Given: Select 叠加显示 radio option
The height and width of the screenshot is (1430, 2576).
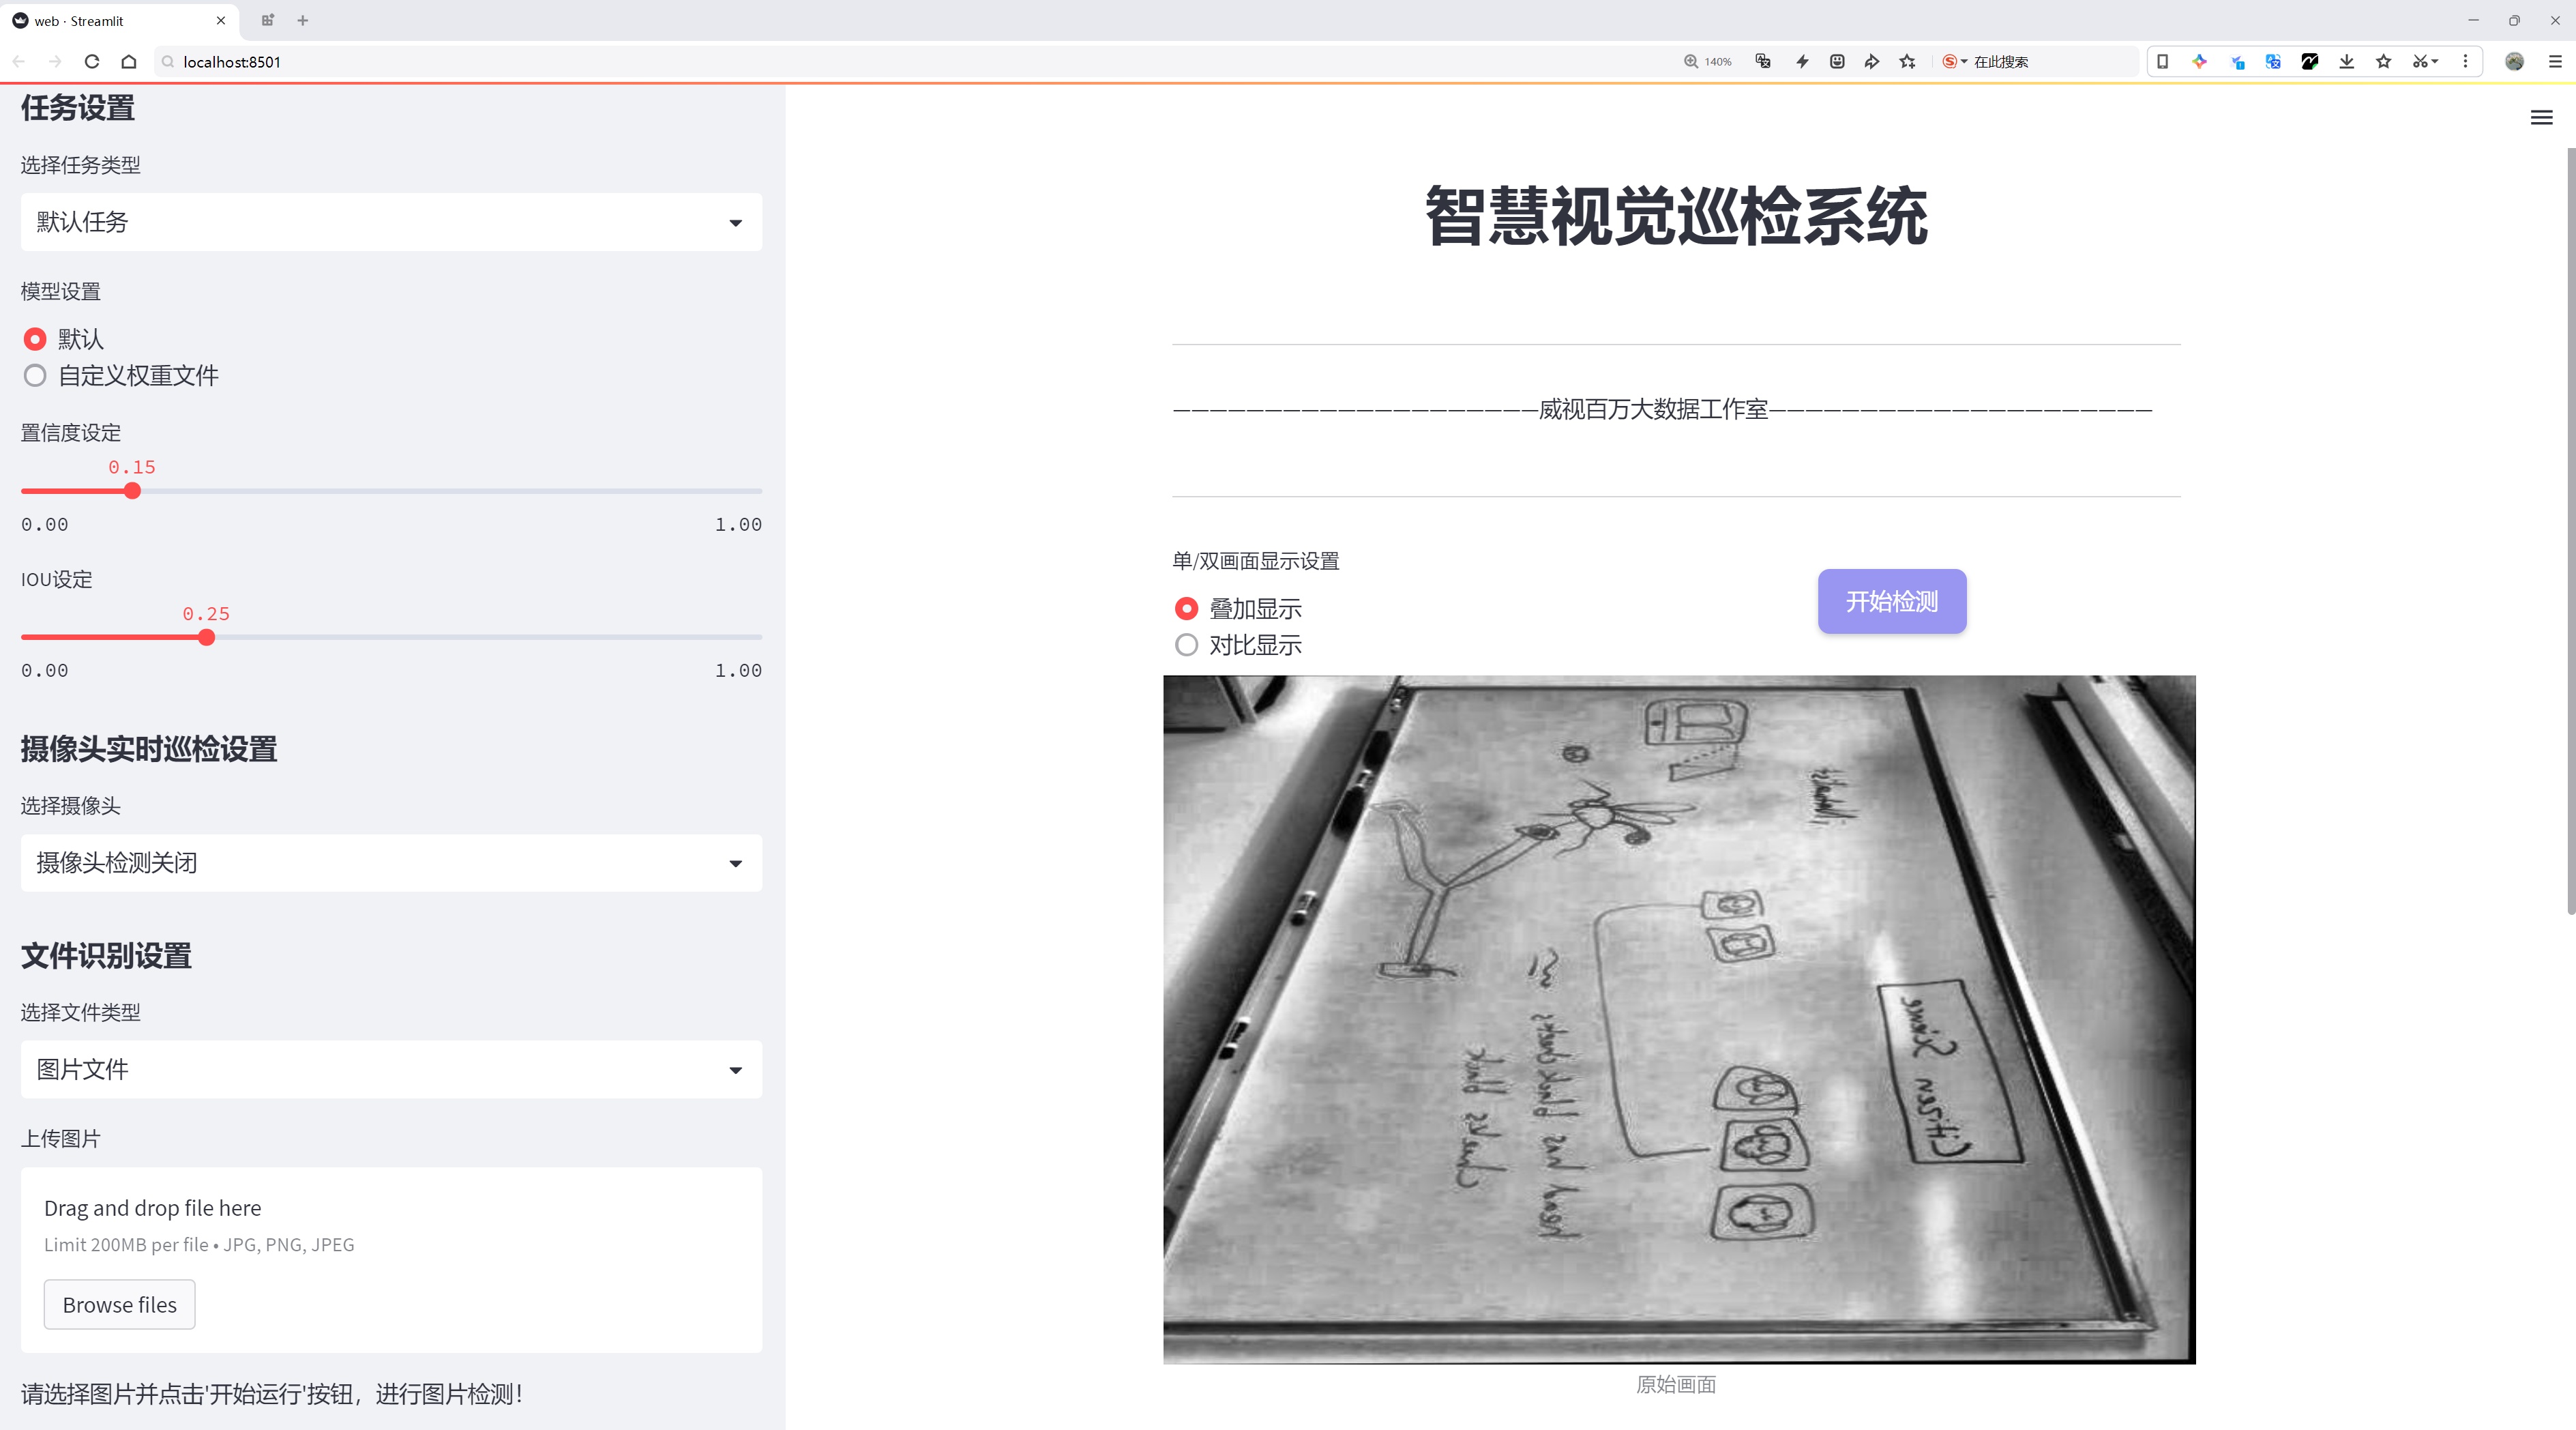Looking at the screenshot, I should pos(1186,608).
